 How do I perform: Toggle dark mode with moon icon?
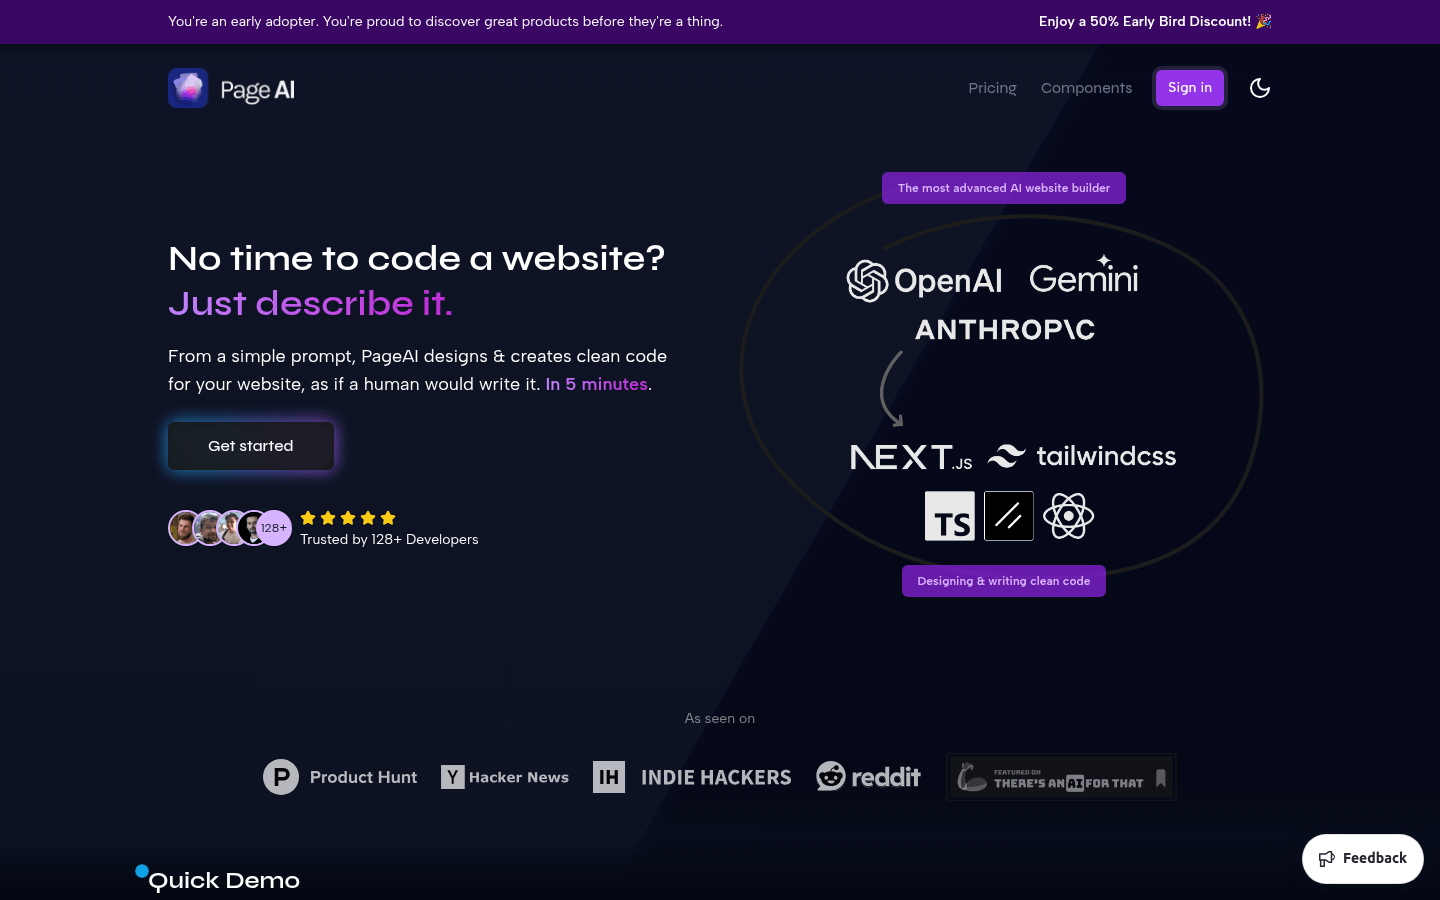(1260, 88)
